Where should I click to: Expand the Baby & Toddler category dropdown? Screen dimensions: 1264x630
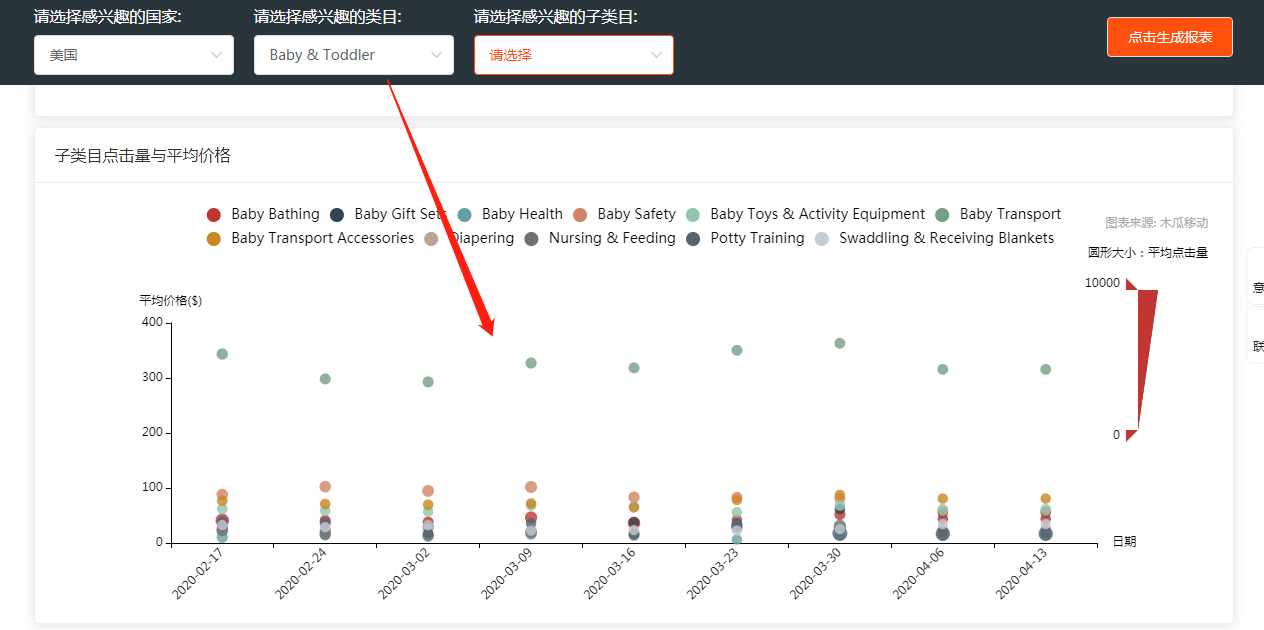pos(354,55)
